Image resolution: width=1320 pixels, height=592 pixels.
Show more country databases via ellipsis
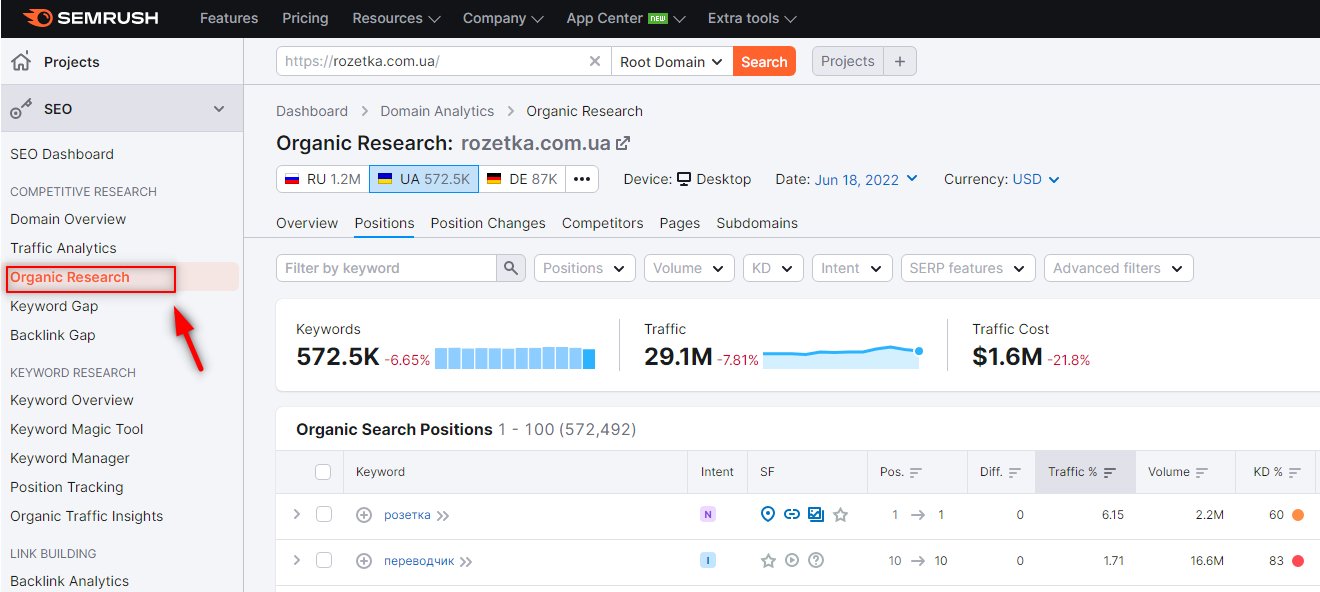click(582, 179)
